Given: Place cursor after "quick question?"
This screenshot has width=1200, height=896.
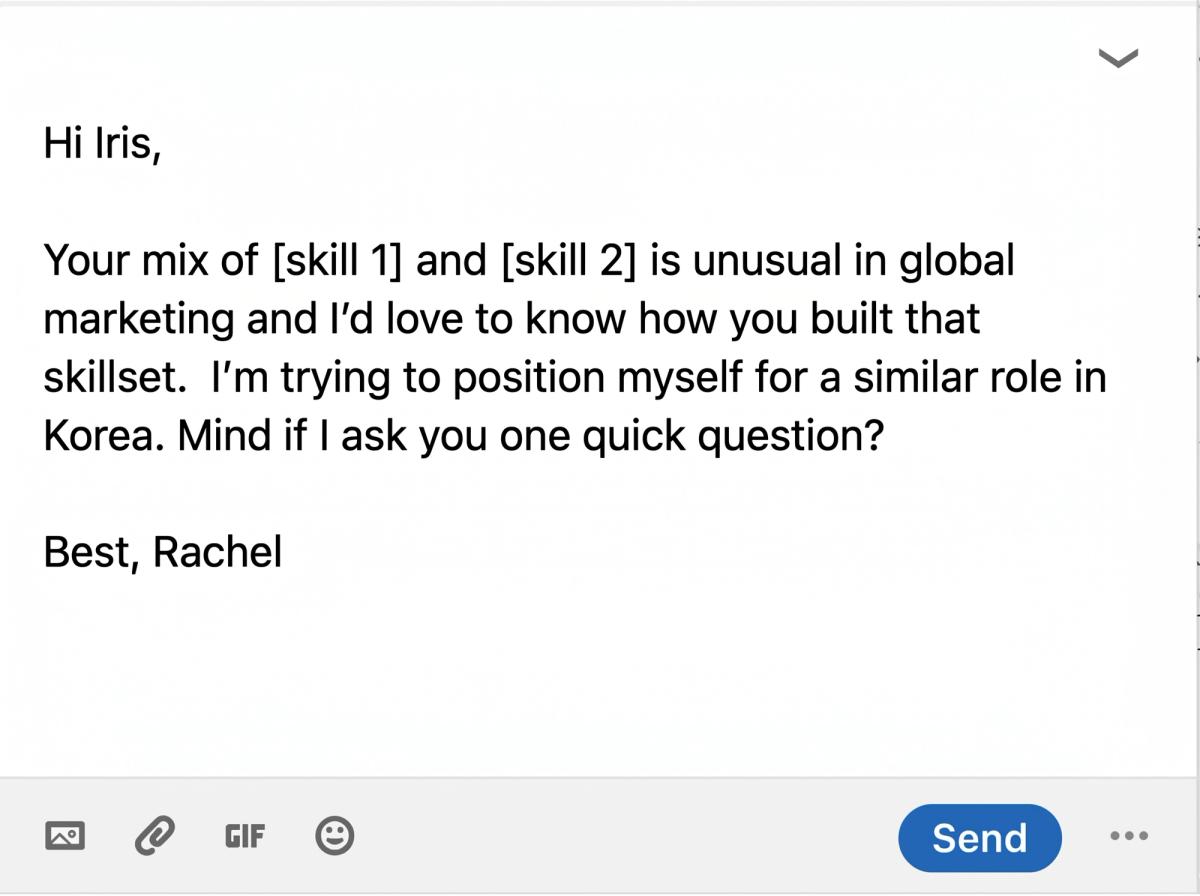Looking at the screenshot, I should click(x=885, y=437).
